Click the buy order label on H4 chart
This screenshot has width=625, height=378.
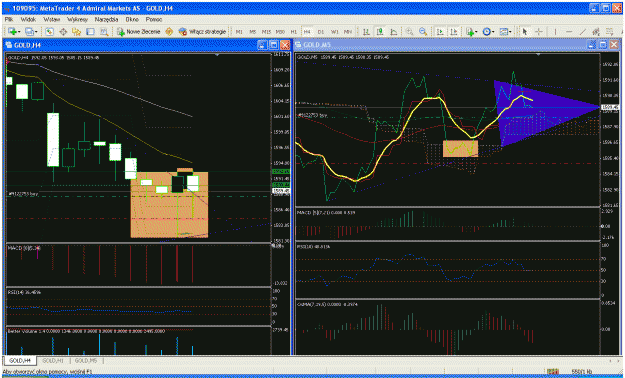click(23, 194)
